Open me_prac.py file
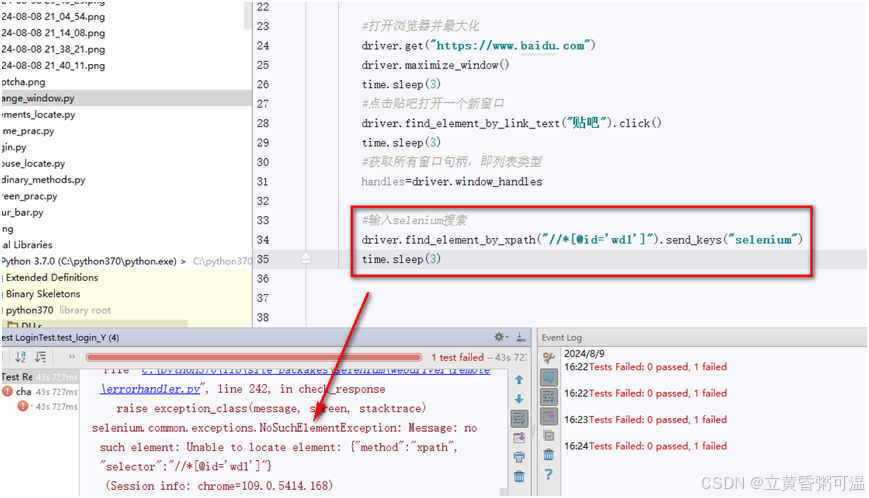Image resolution: width=869 pixels, height=498 pixels. [x=28, y=131]
